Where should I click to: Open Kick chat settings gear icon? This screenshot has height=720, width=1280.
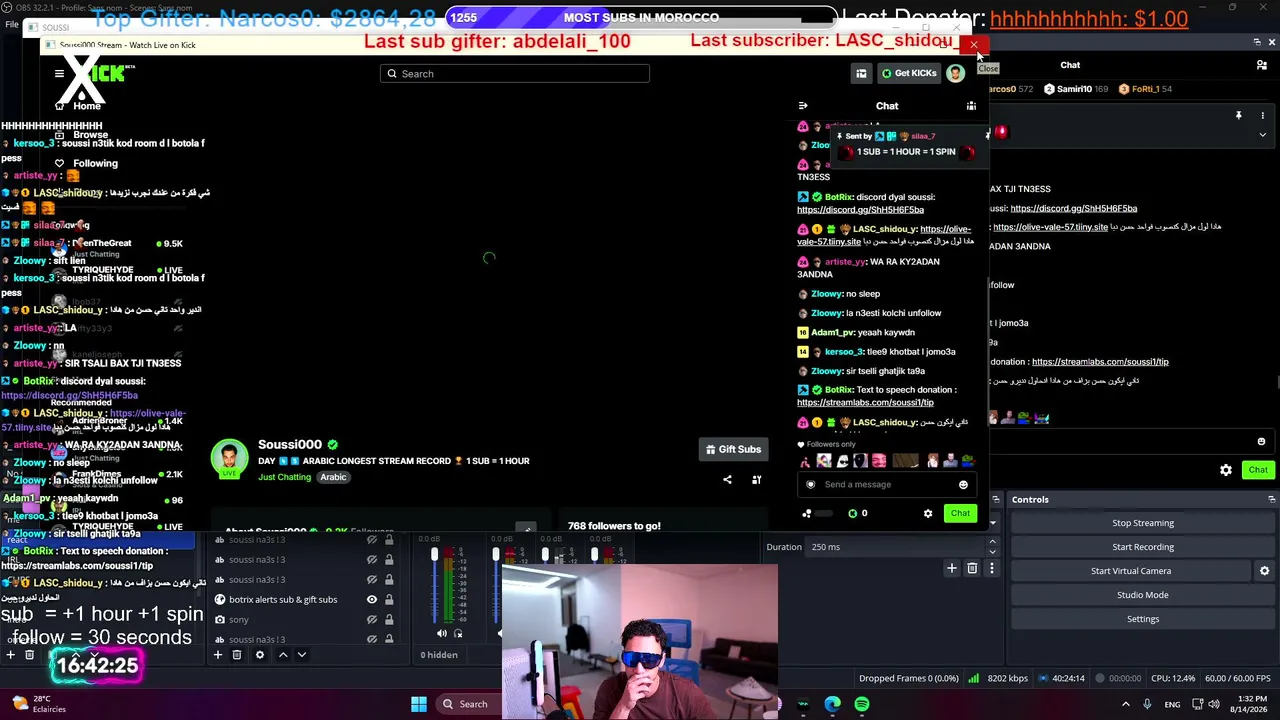928,513
